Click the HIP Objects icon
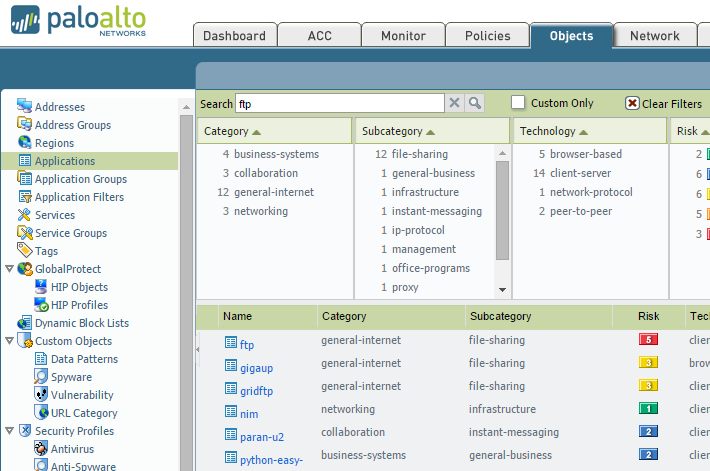 [x=41, y=286]
